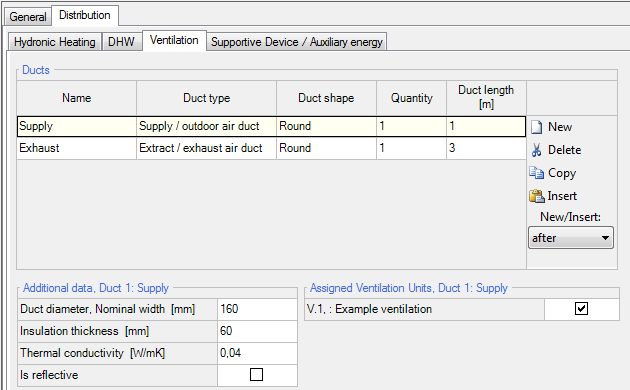Edit the Duct diameter value 160
The width and height of the screenshot is (630, 390).
(257, 309)
